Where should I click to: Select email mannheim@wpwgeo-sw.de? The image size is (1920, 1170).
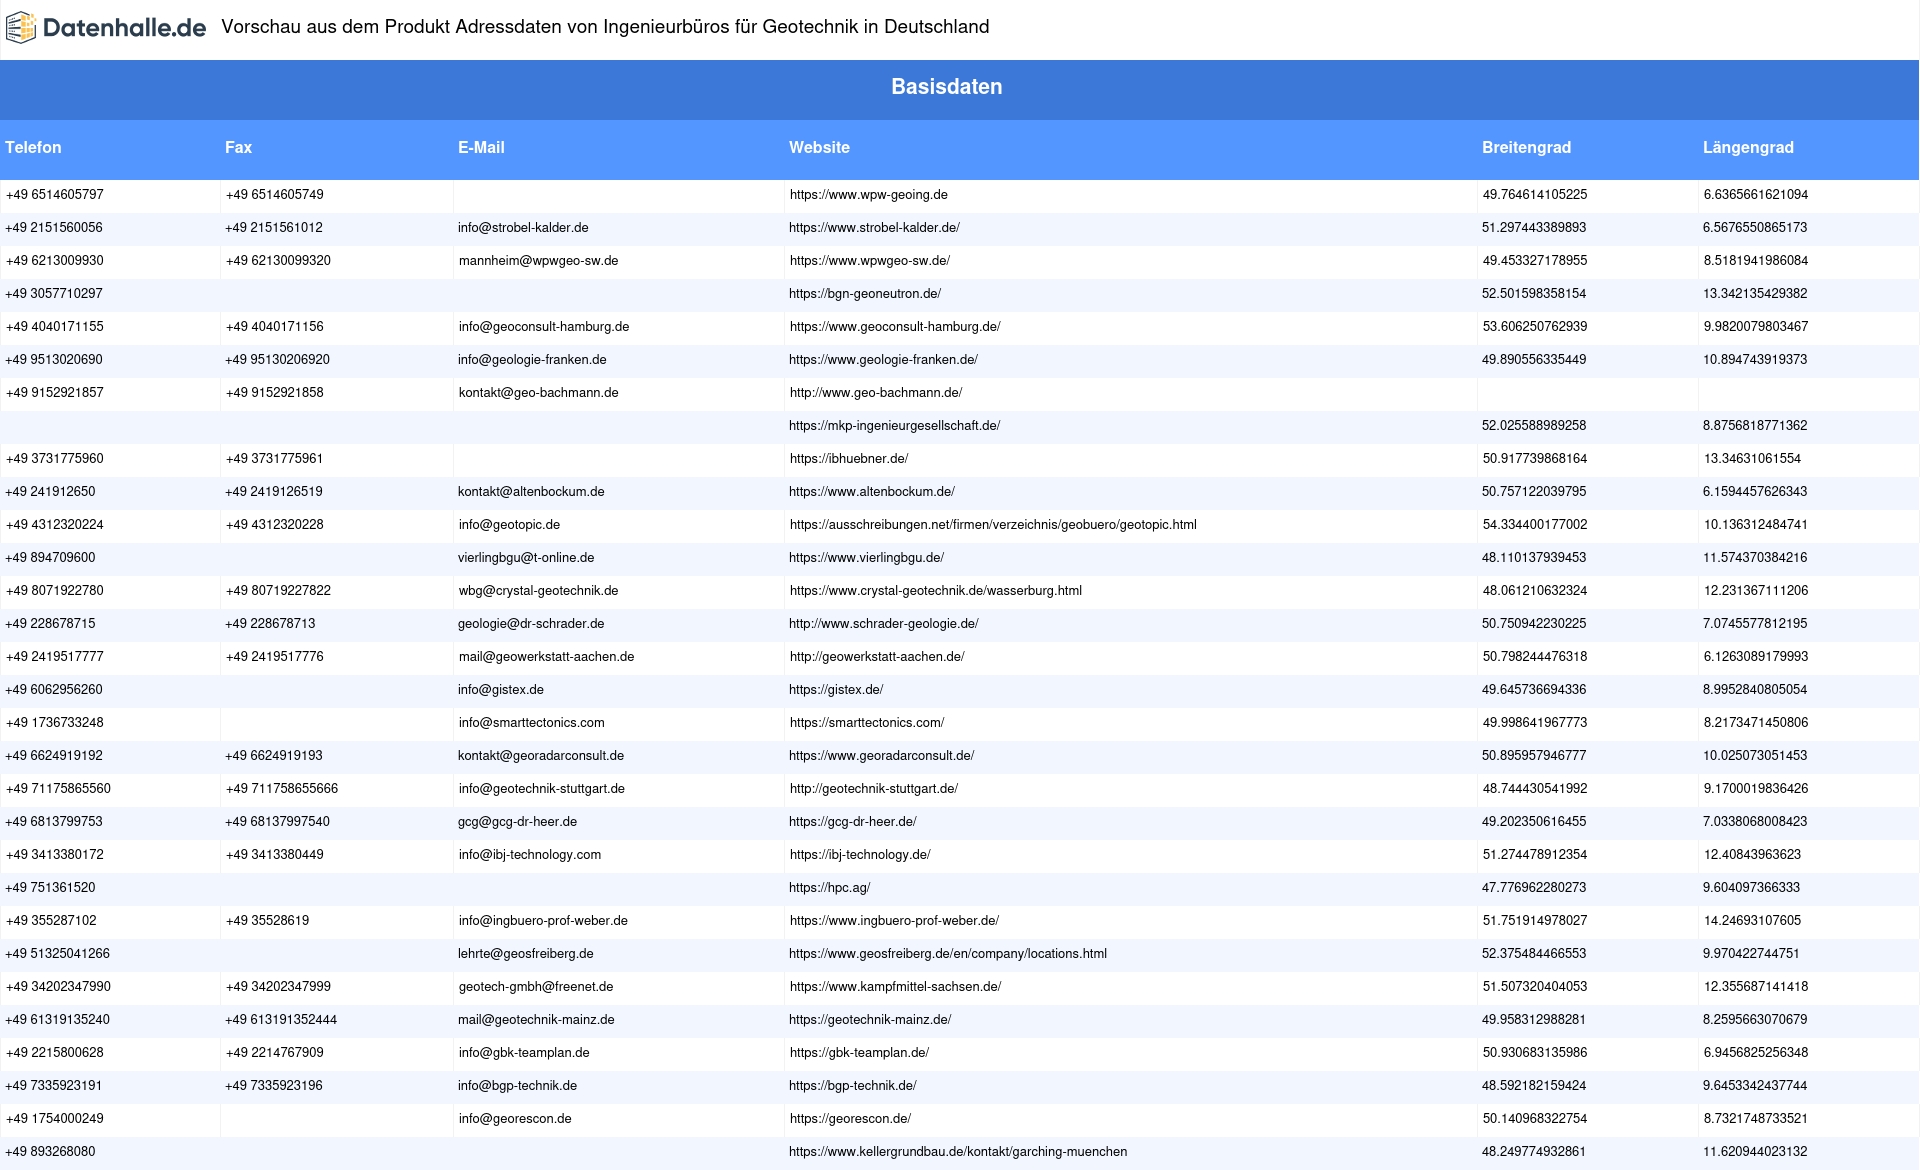coord(538,261)
